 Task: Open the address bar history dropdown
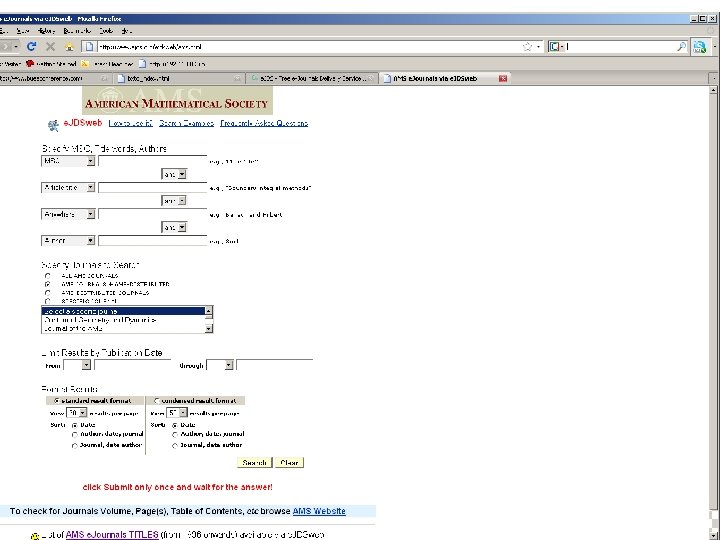point(539,46)
